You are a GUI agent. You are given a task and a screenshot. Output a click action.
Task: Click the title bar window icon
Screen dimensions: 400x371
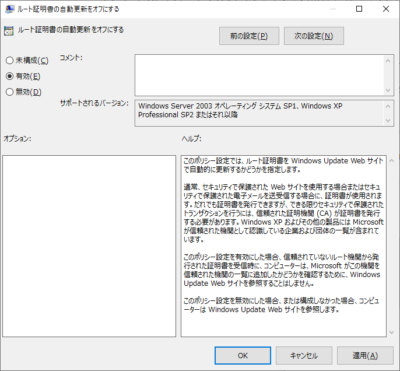10,9
